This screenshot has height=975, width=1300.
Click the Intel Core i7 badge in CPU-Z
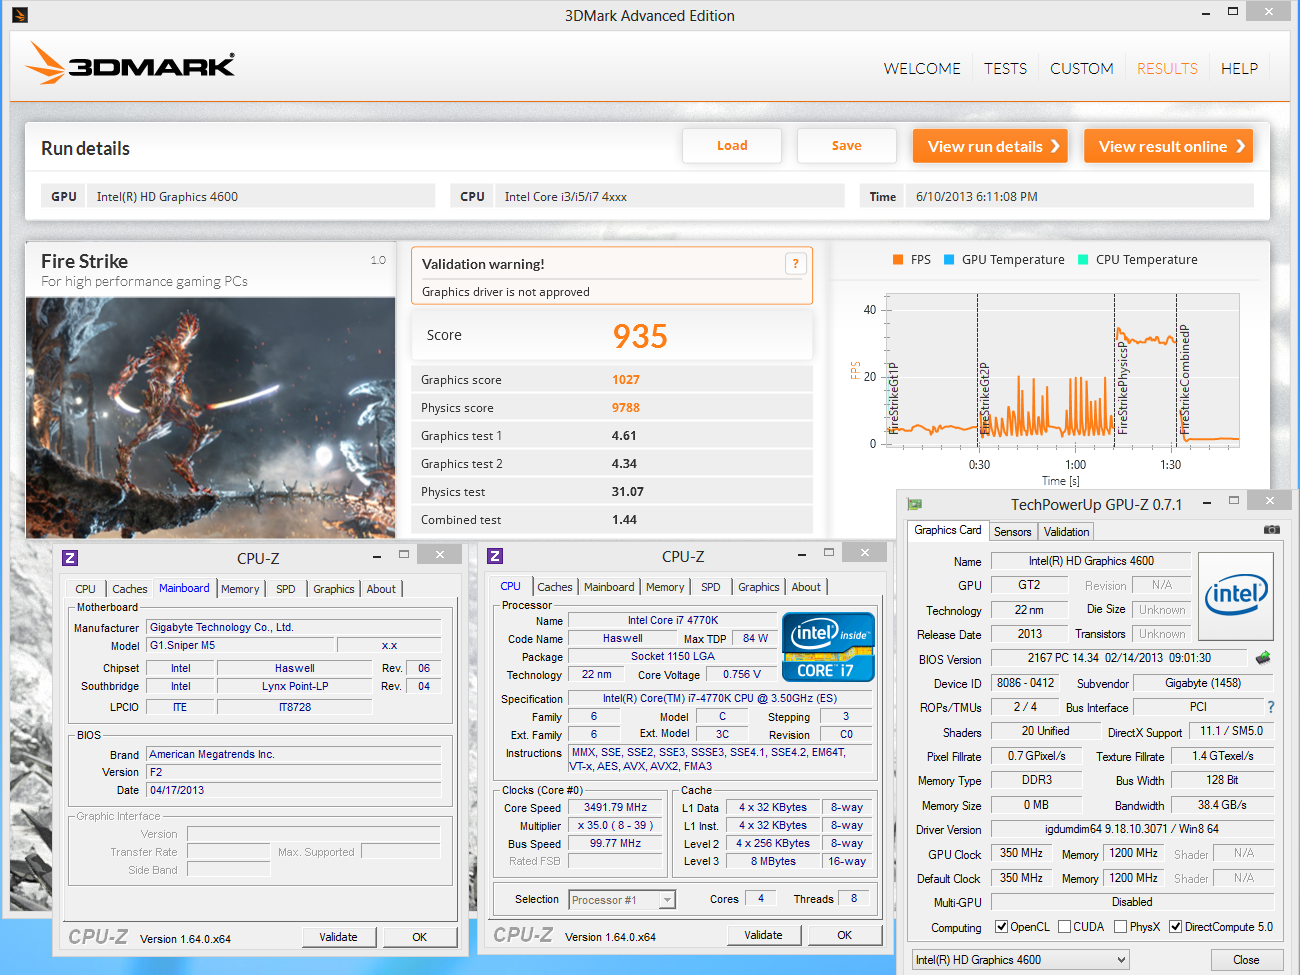coord(828,647)
